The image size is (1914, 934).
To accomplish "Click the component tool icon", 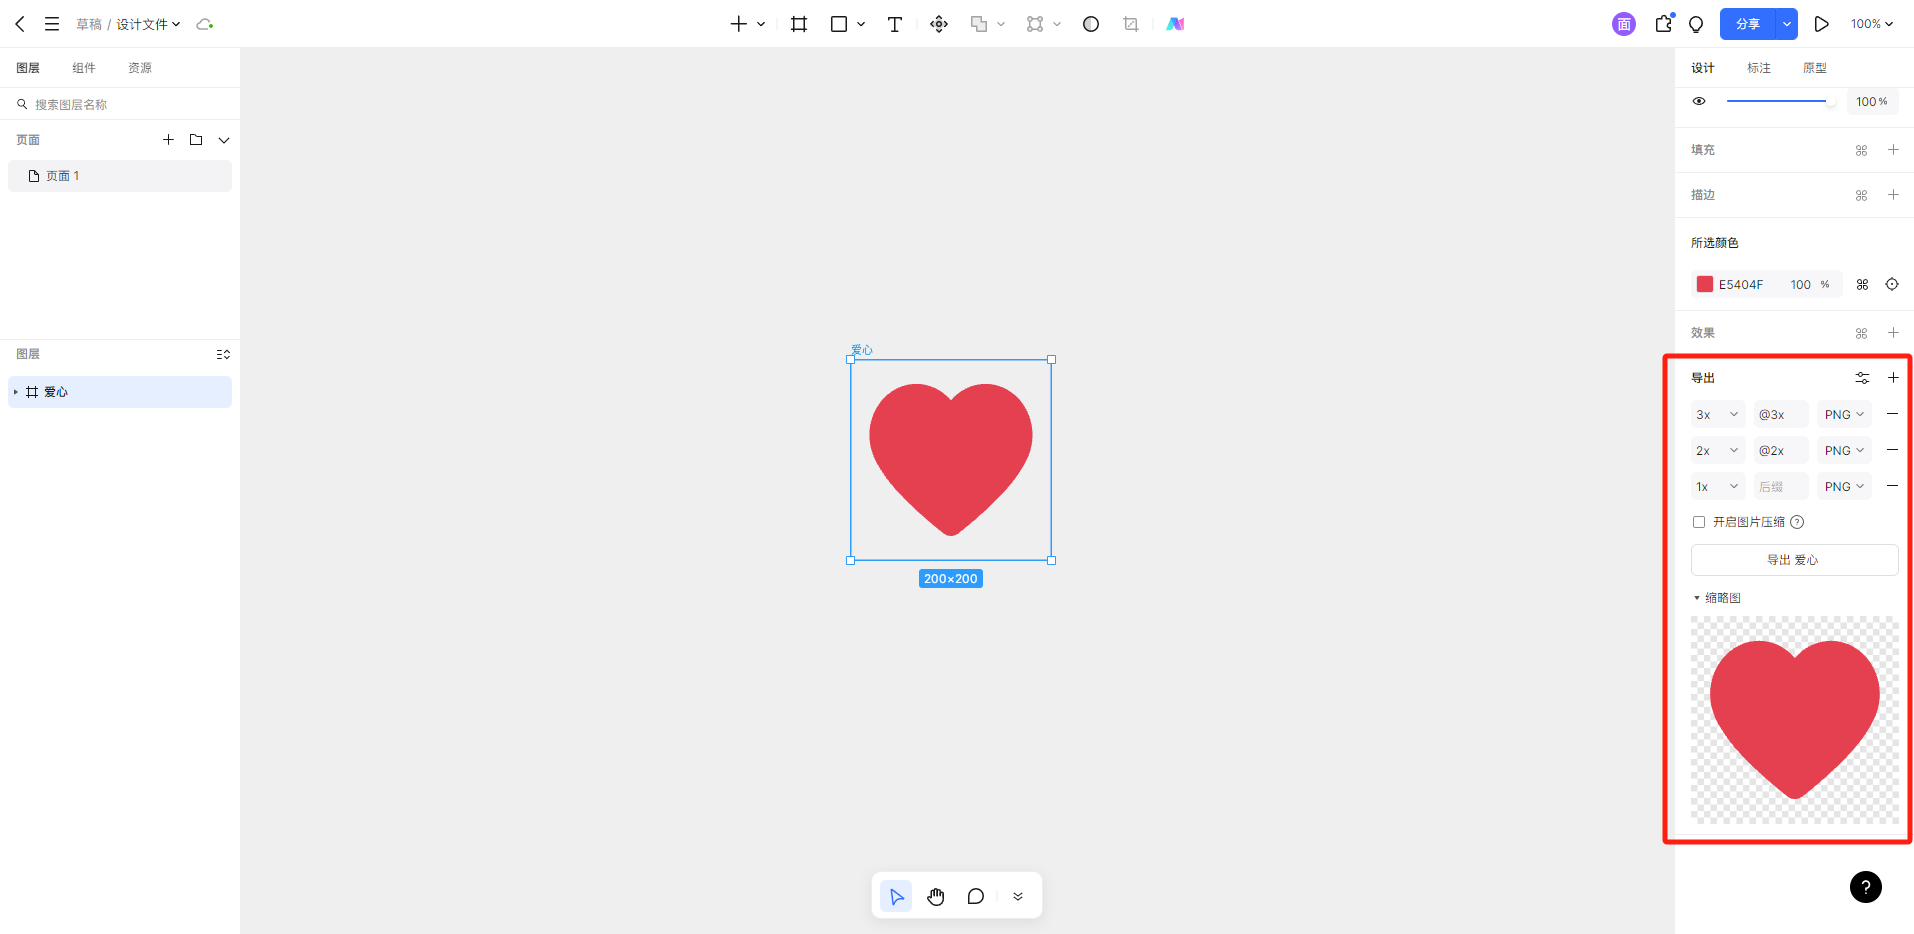I will click(x=939, y=24).
